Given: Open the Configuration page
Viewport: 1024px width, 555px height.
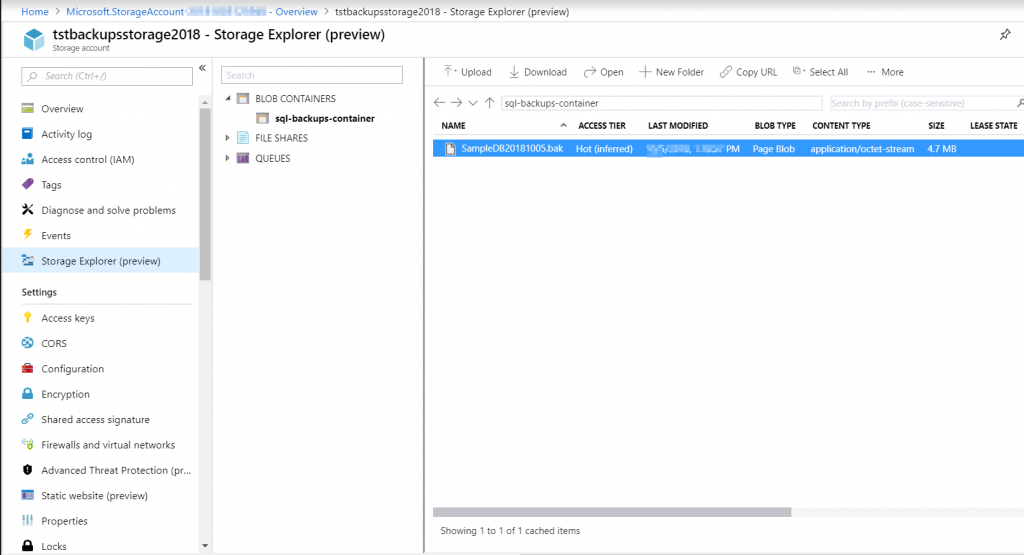Looking at the screenshot, I should 72,369.
